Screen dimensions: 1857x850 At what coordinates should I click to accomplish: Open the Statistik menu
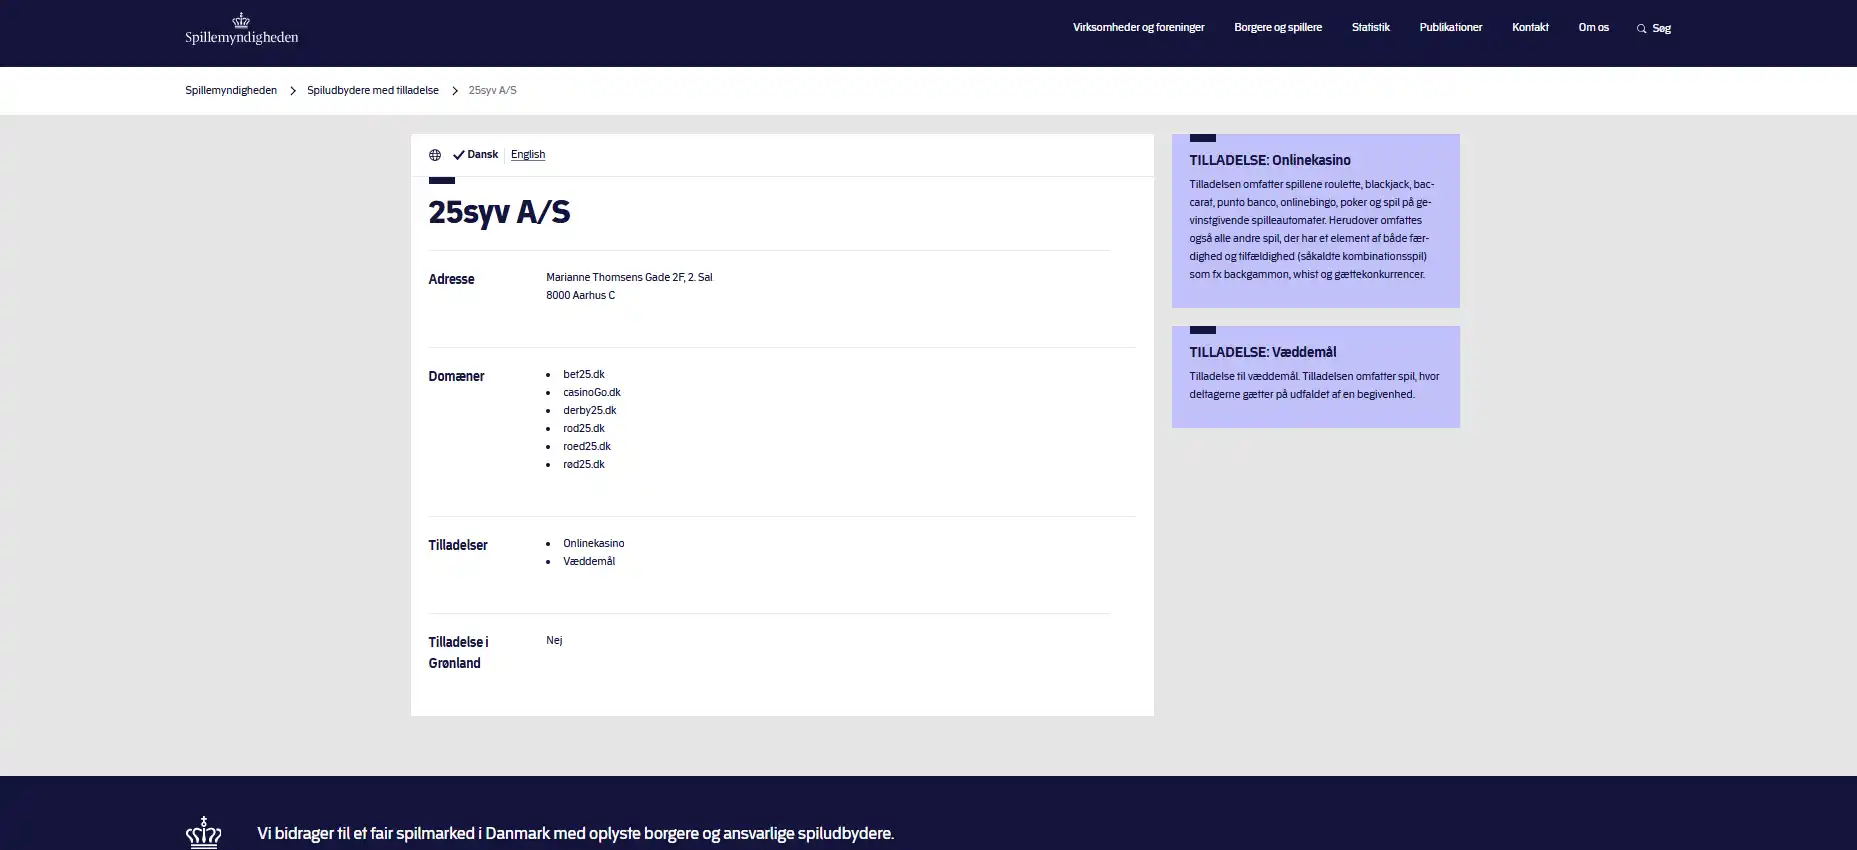[1370, 28]
